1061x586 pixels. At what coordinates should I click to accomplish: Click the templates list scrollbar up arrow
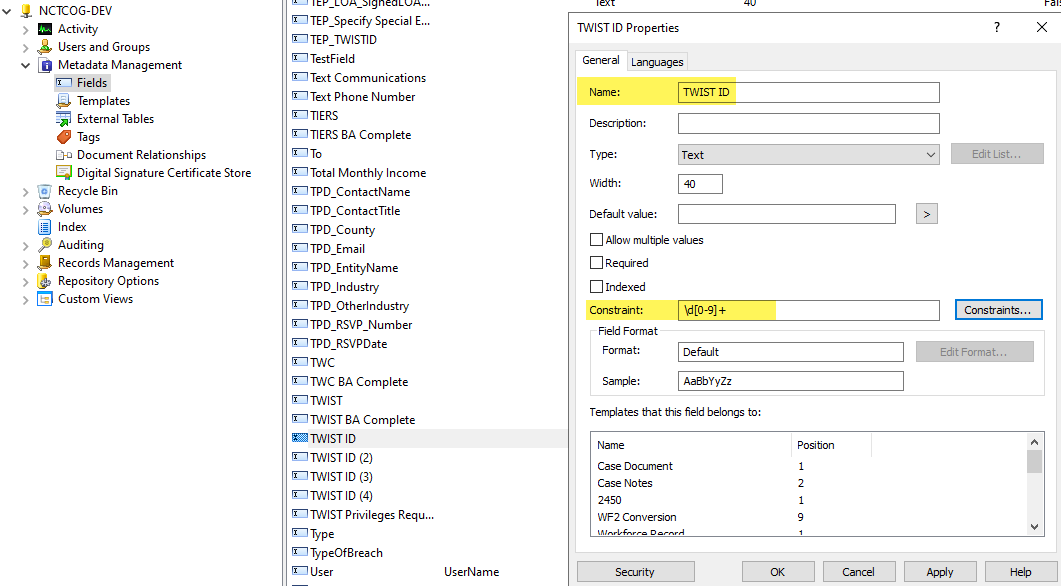click(x=1034, y=442)
